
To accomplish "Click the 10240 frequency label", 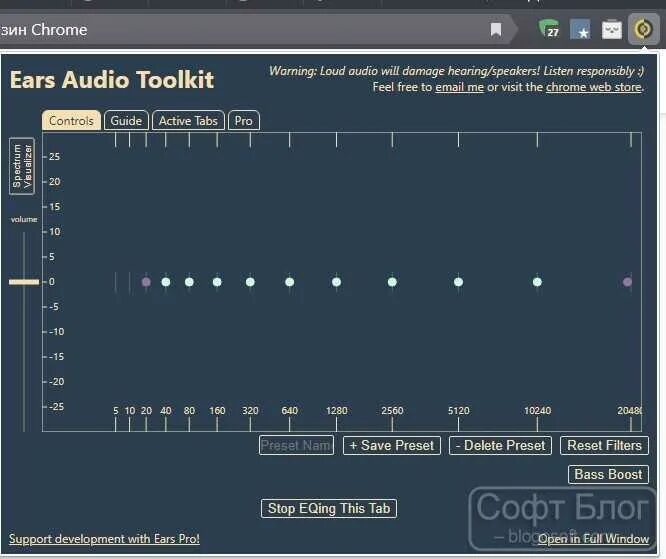I will 537,410.
